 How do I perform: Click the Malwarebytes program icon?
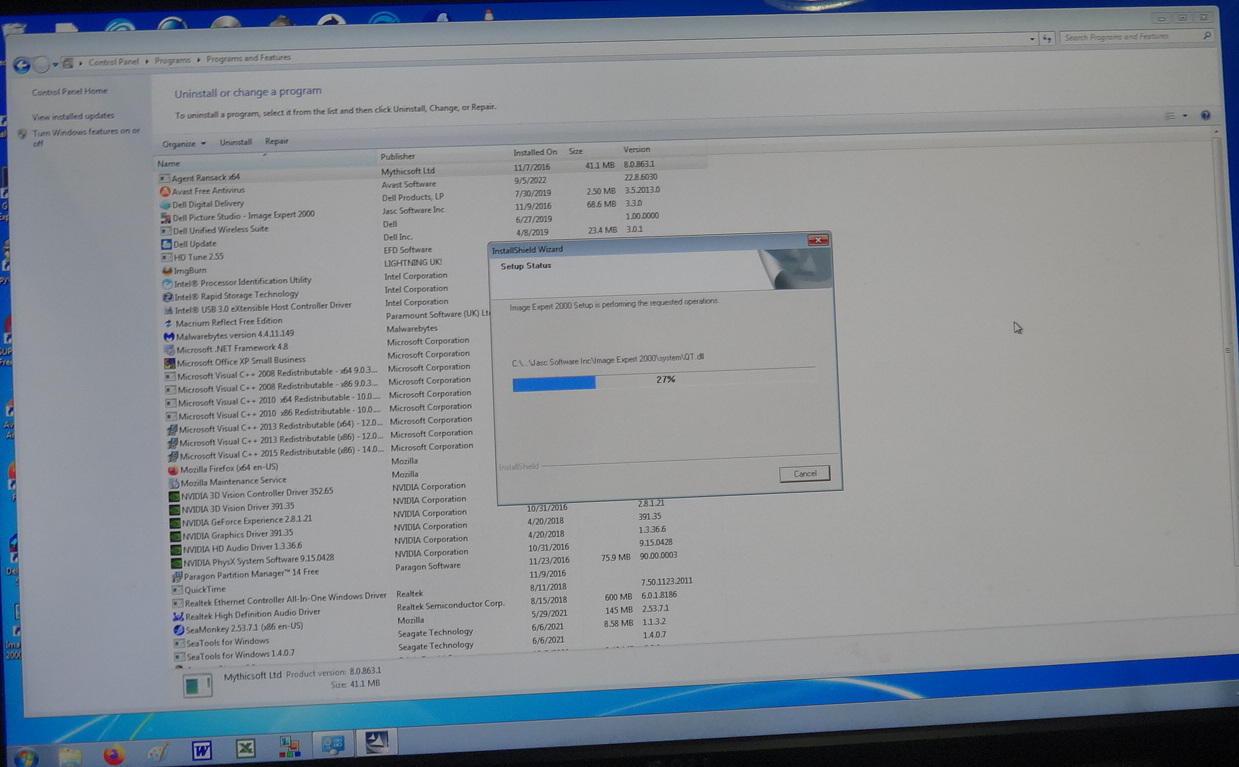coord(169,336)
